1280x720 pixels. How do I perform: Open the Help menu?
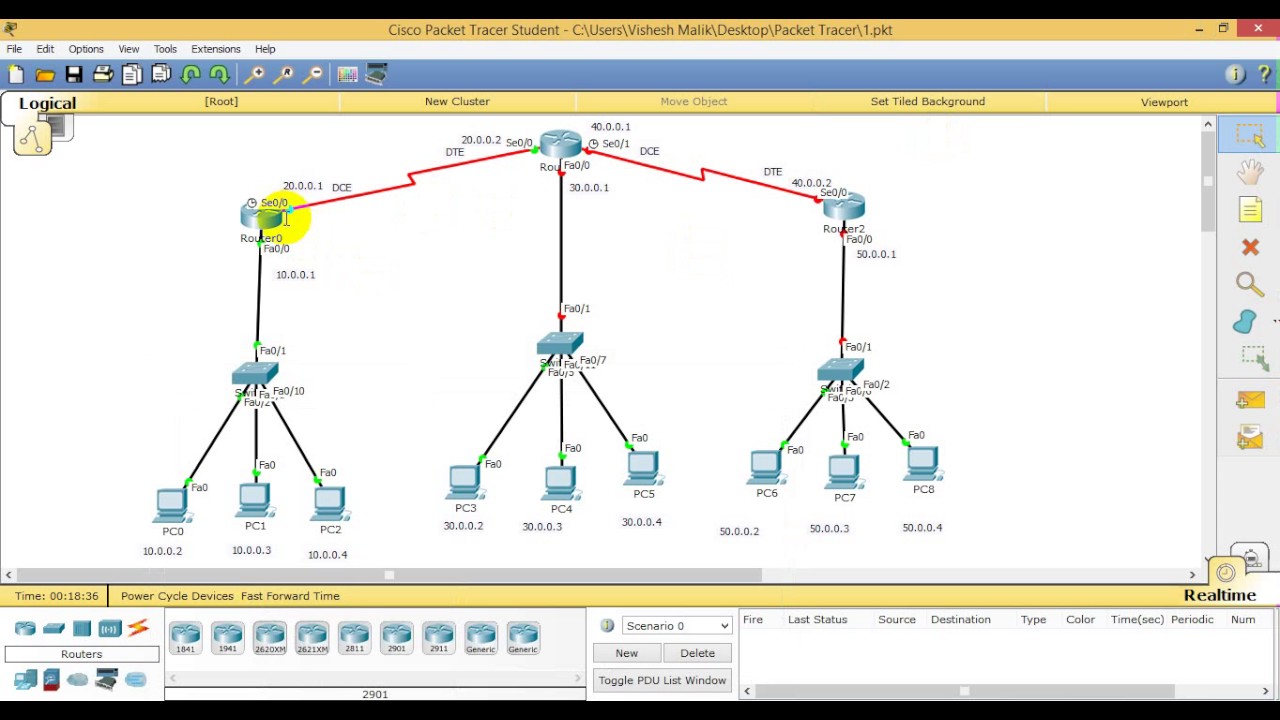tap(265, 48)
